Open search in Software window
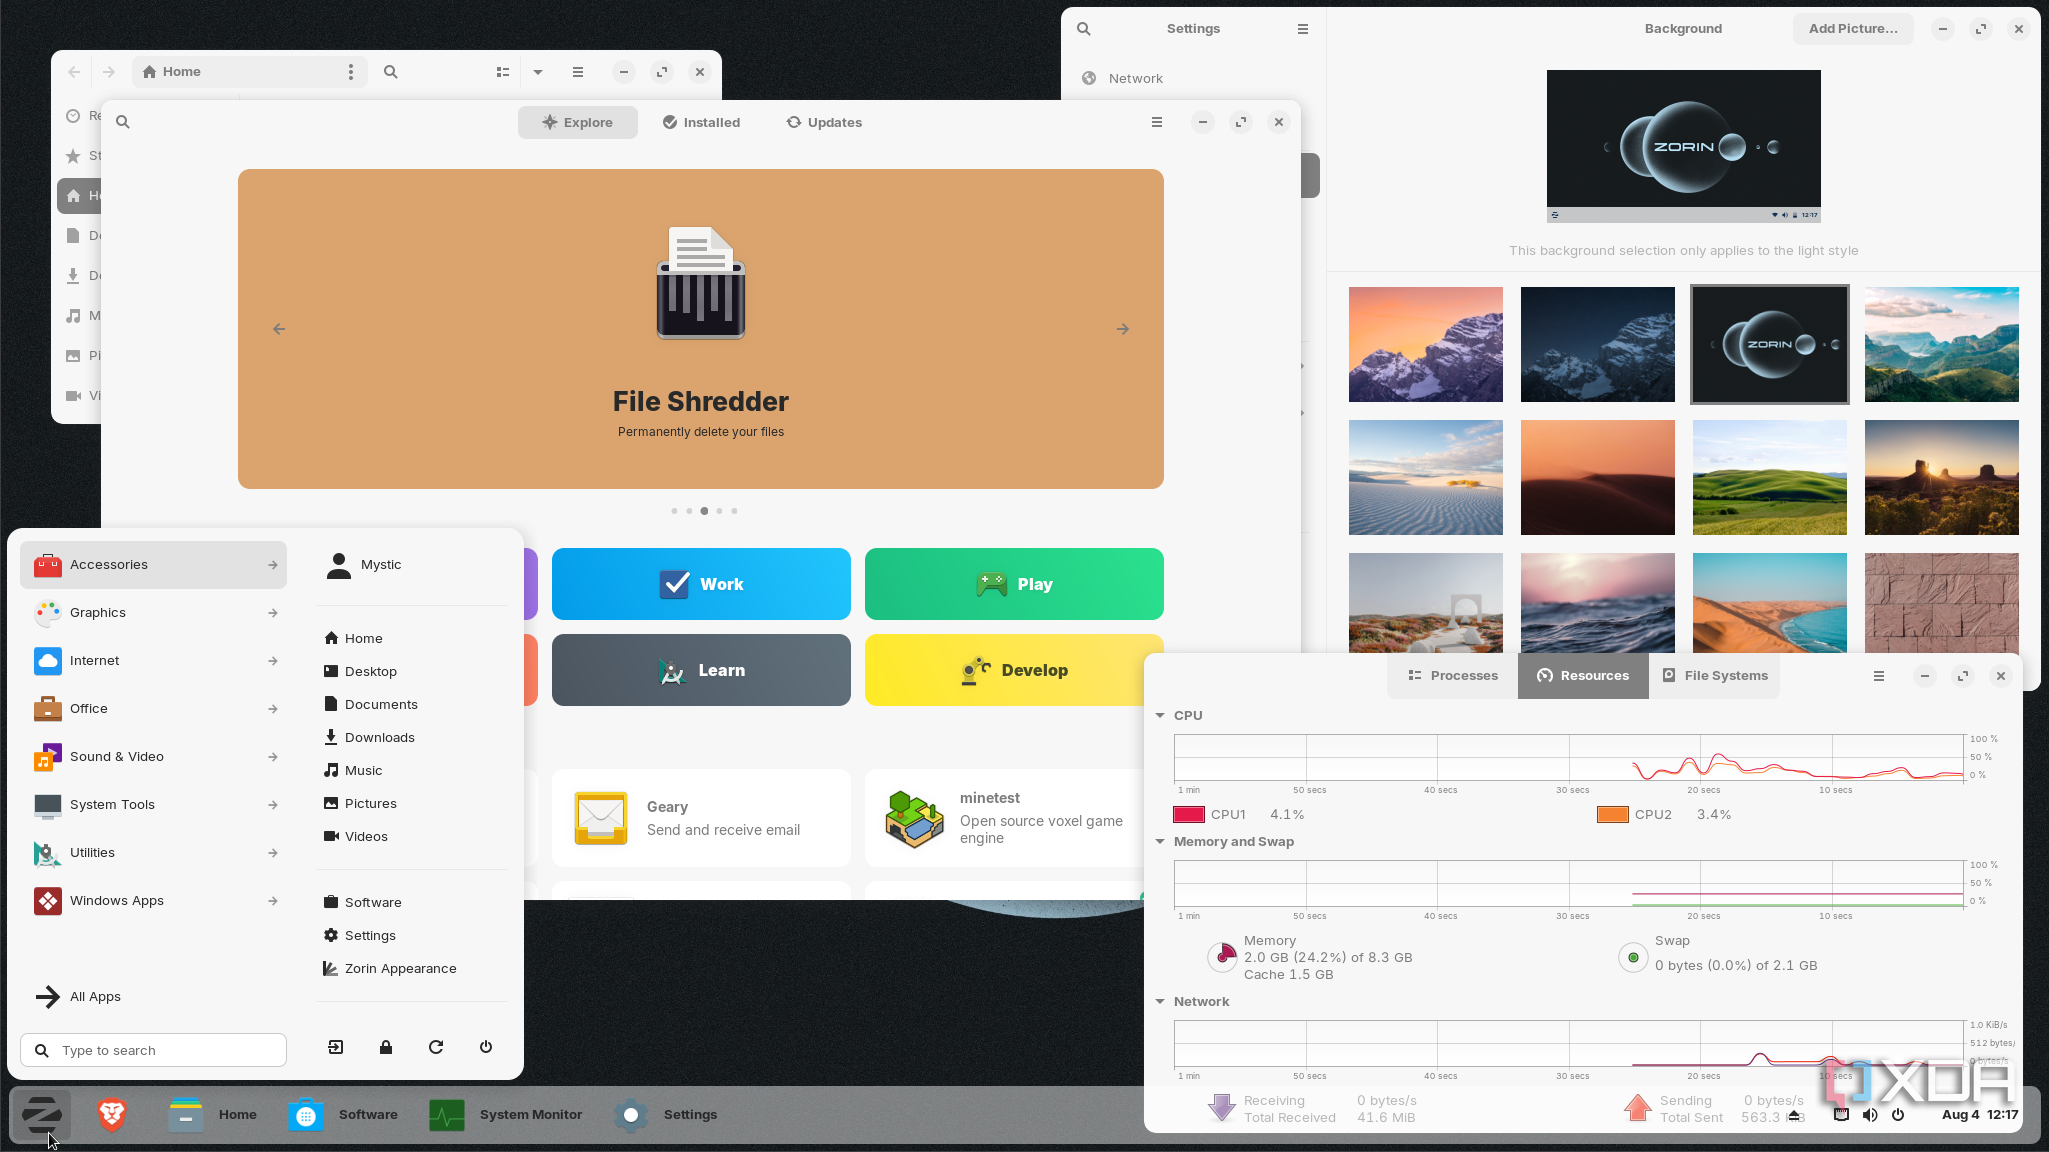The image size is (2049, 1152). (x=123, y=122)
